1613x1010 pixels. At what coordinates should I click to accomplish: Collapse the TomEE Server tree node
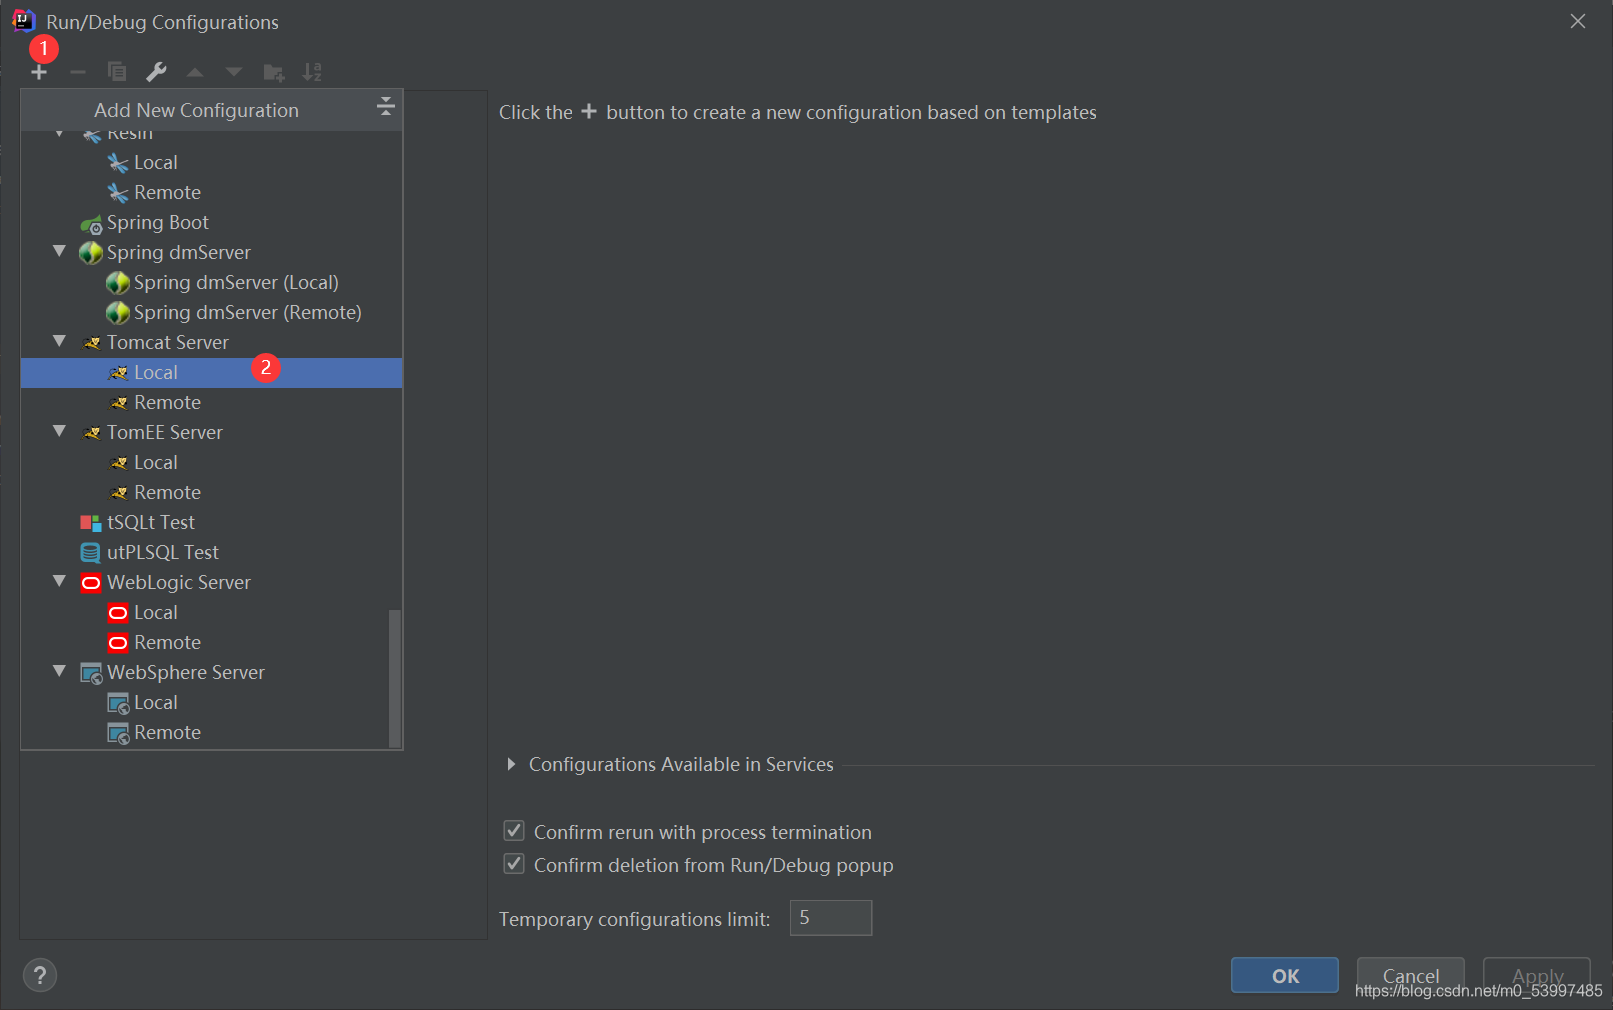60,431
